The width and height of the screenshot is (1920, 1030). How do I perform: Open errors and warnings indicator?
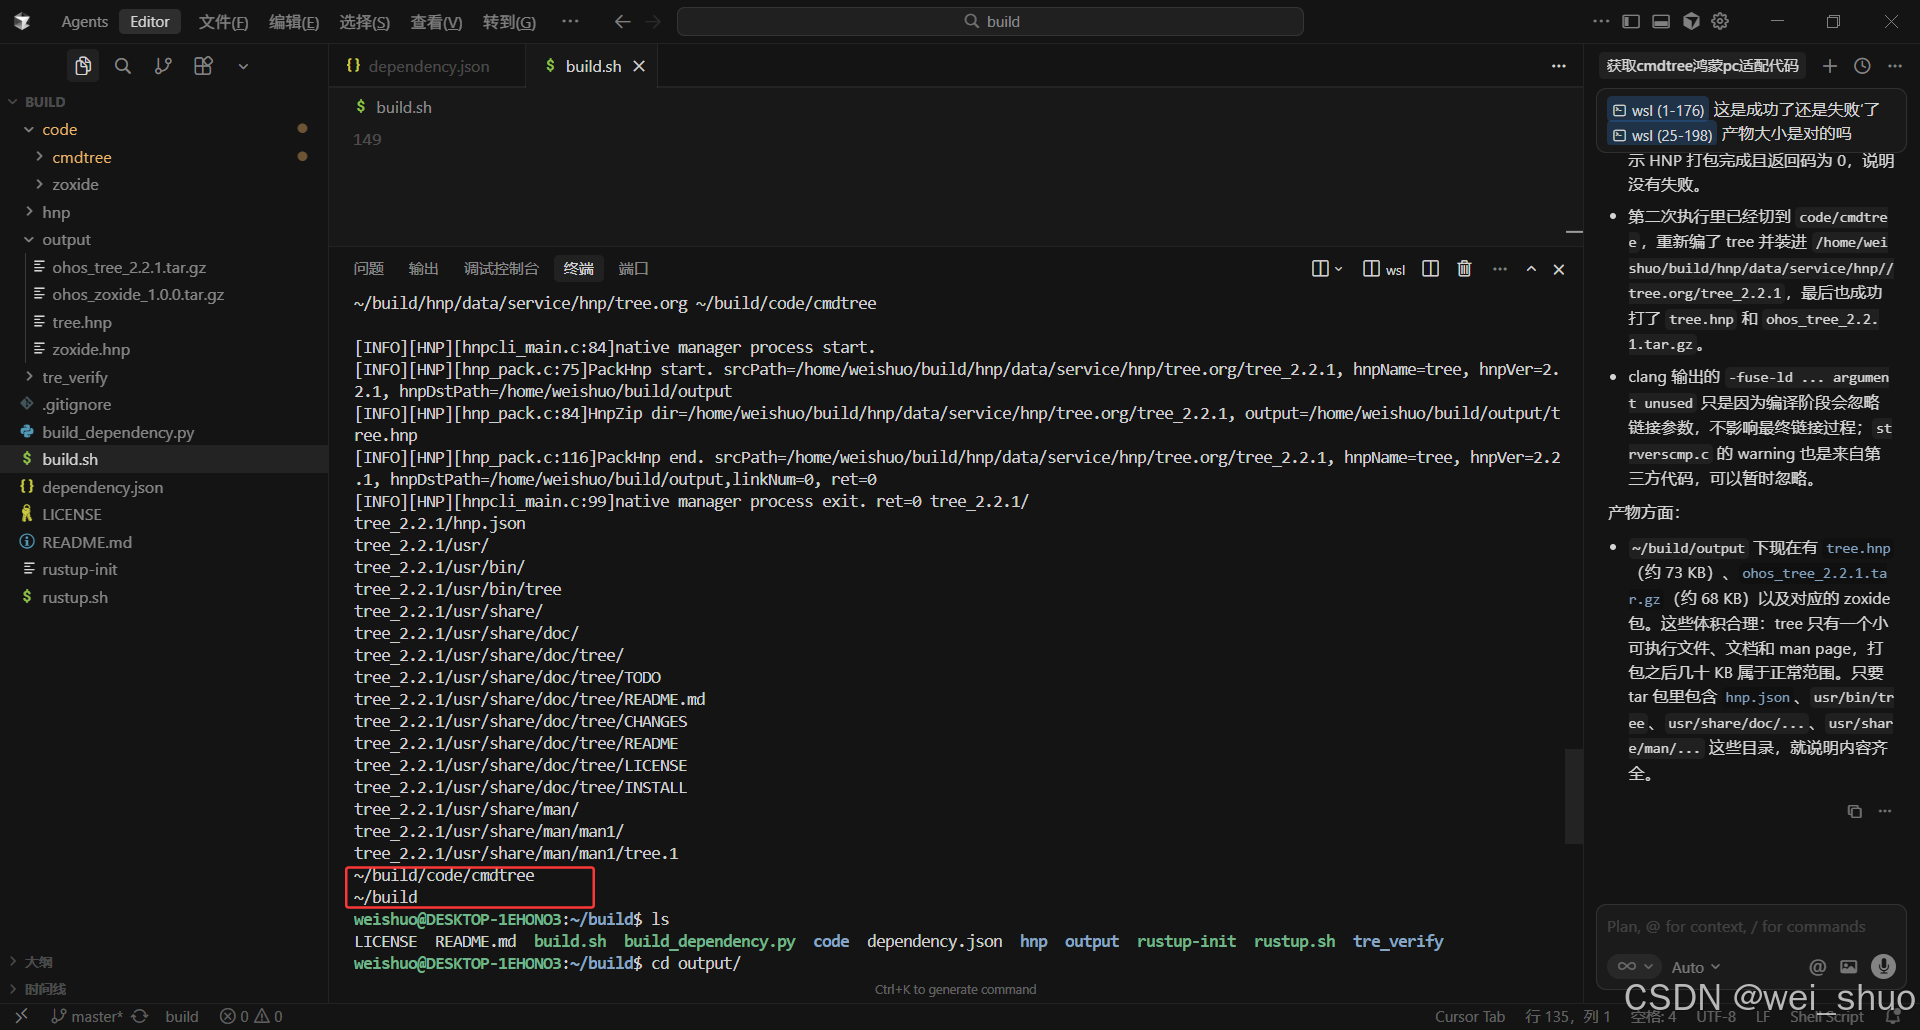pyautogui.click(x=251, y=1016)
